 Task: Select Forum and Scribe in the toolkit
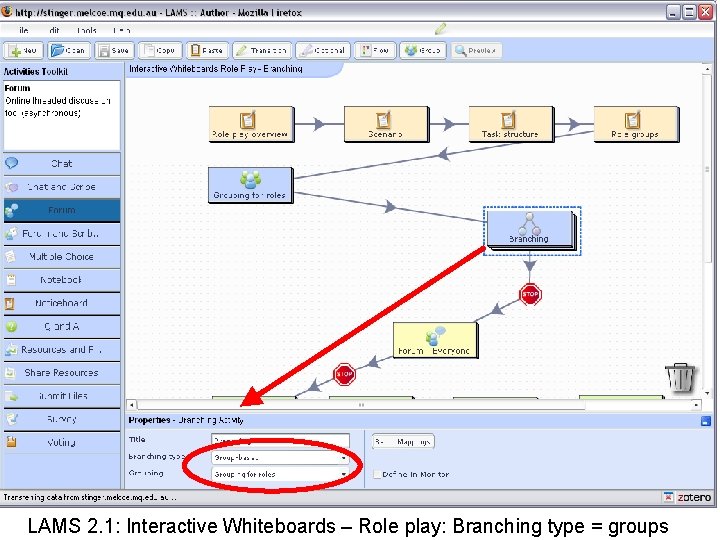point(62,233)
